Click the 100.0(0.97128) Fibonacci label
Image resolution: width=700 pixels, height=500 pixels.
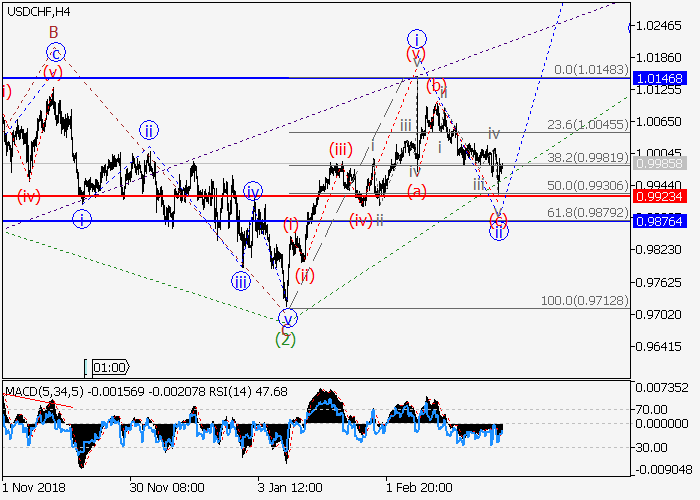(x=584, y=301)
